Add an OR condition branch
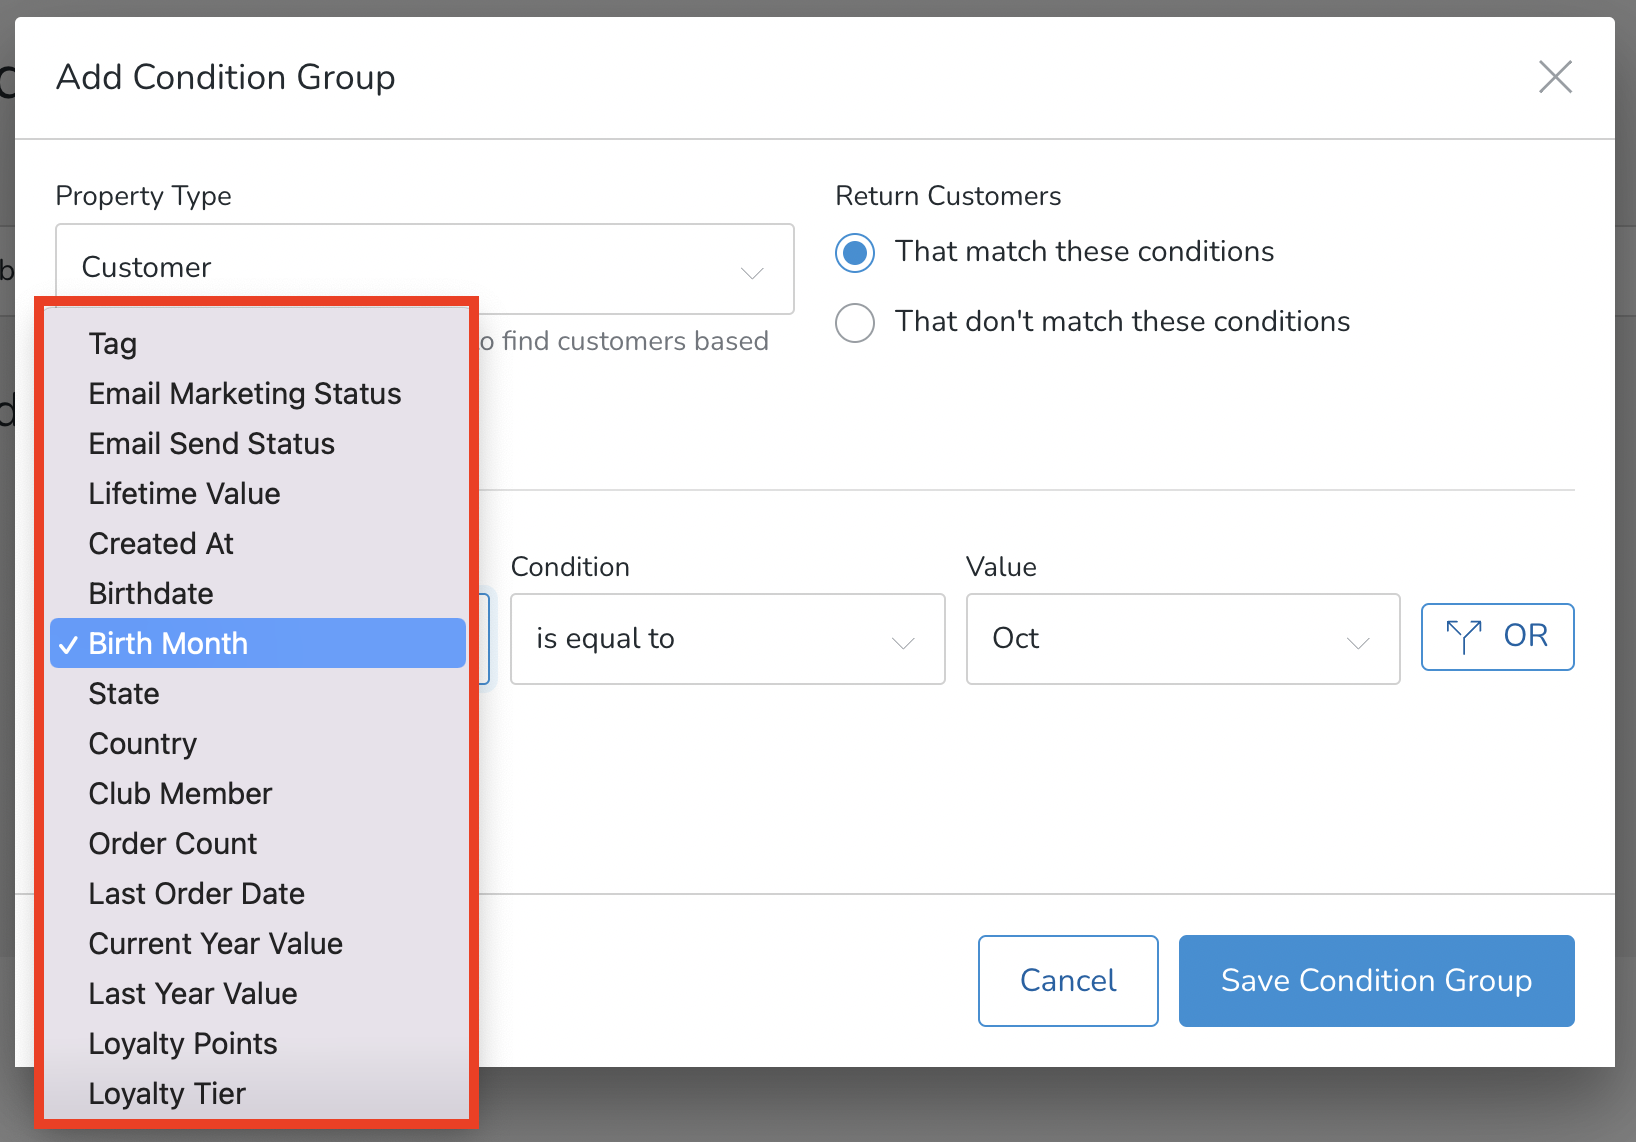1636x1142 pixels. coord(1497,636)
